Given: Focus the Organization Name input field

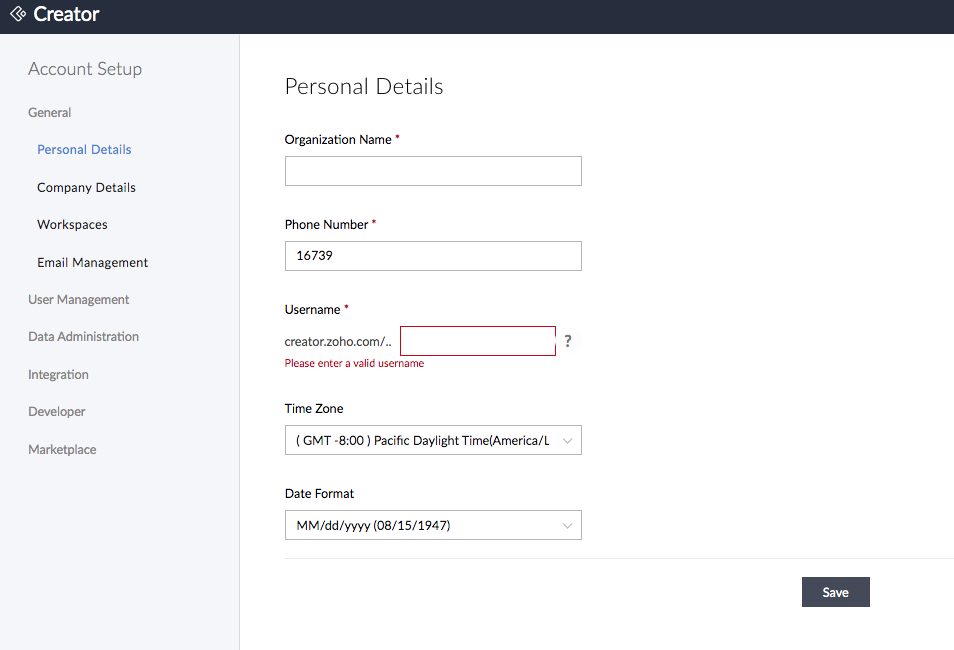Looking at the screenshot, I should pos(433,171).
